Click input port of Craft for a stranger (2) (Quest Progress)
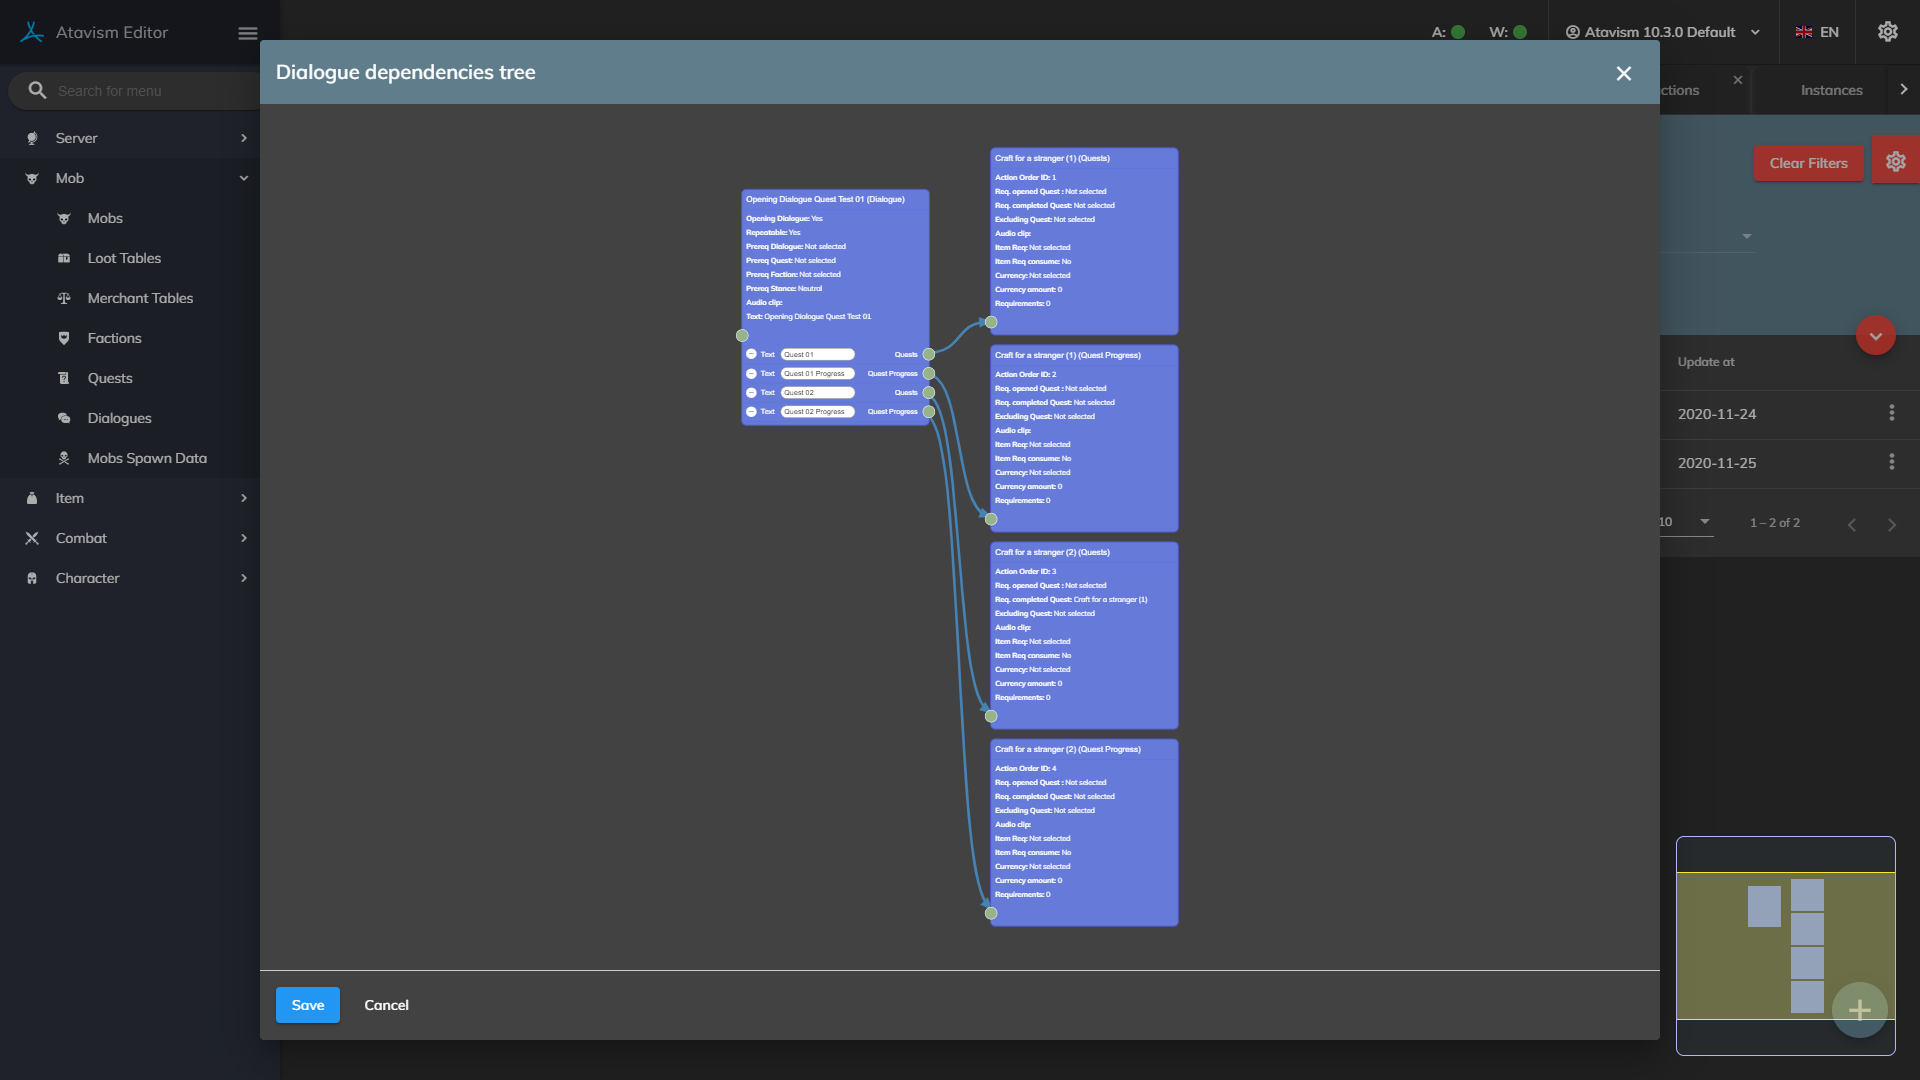The height and width of the screenshot is (1080, 1920). pyautogui.click(x=991, y=913)
